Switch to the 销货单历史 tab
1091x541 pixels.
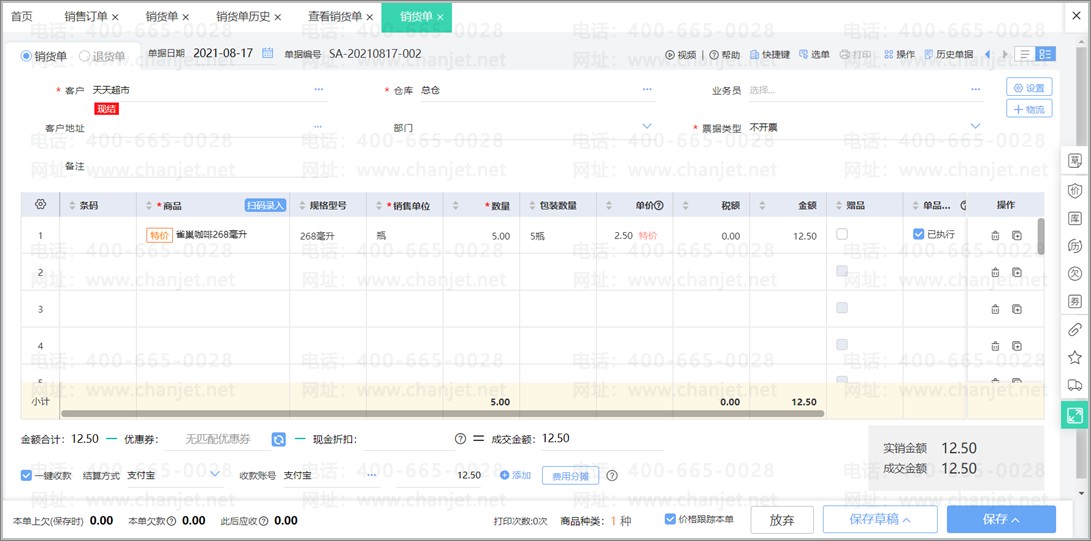point(243,16)
